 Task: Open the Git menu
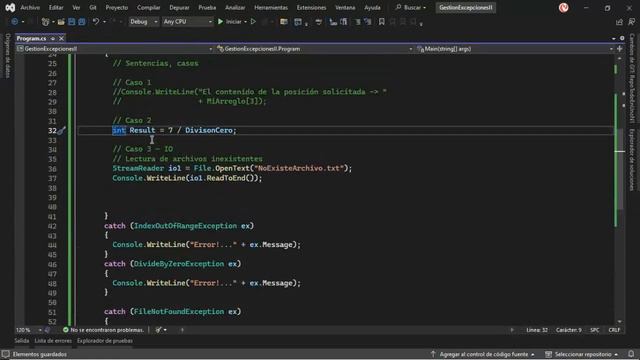coord(93,7)
